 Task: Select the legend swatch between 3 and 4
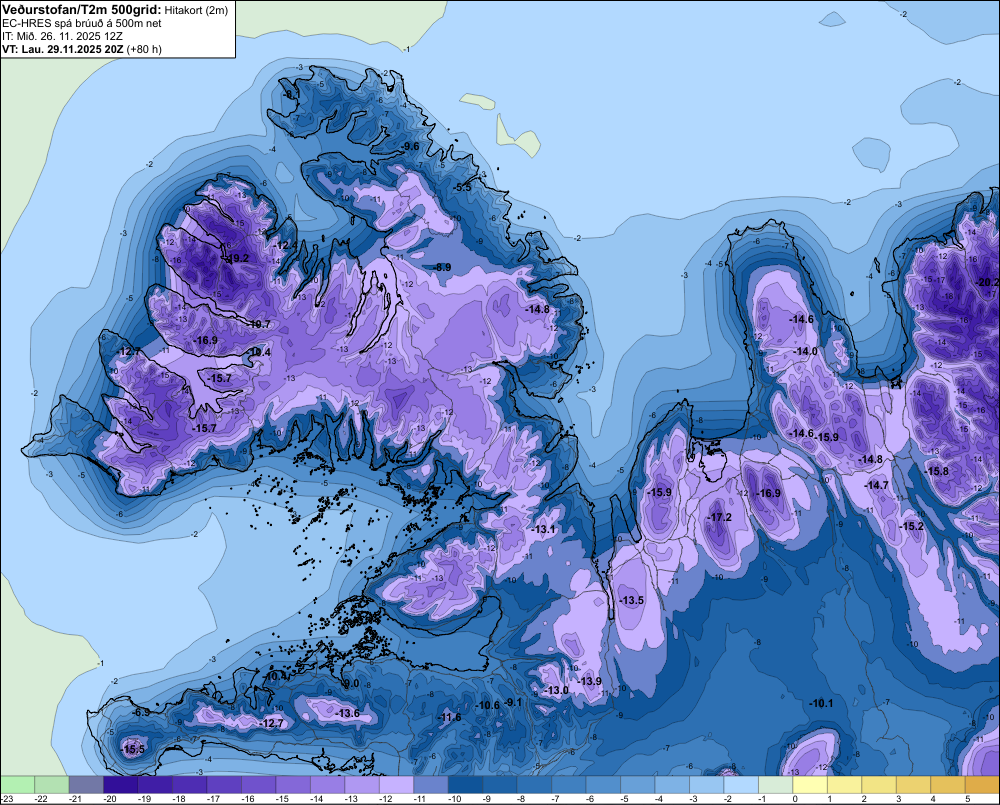[913, 784]
